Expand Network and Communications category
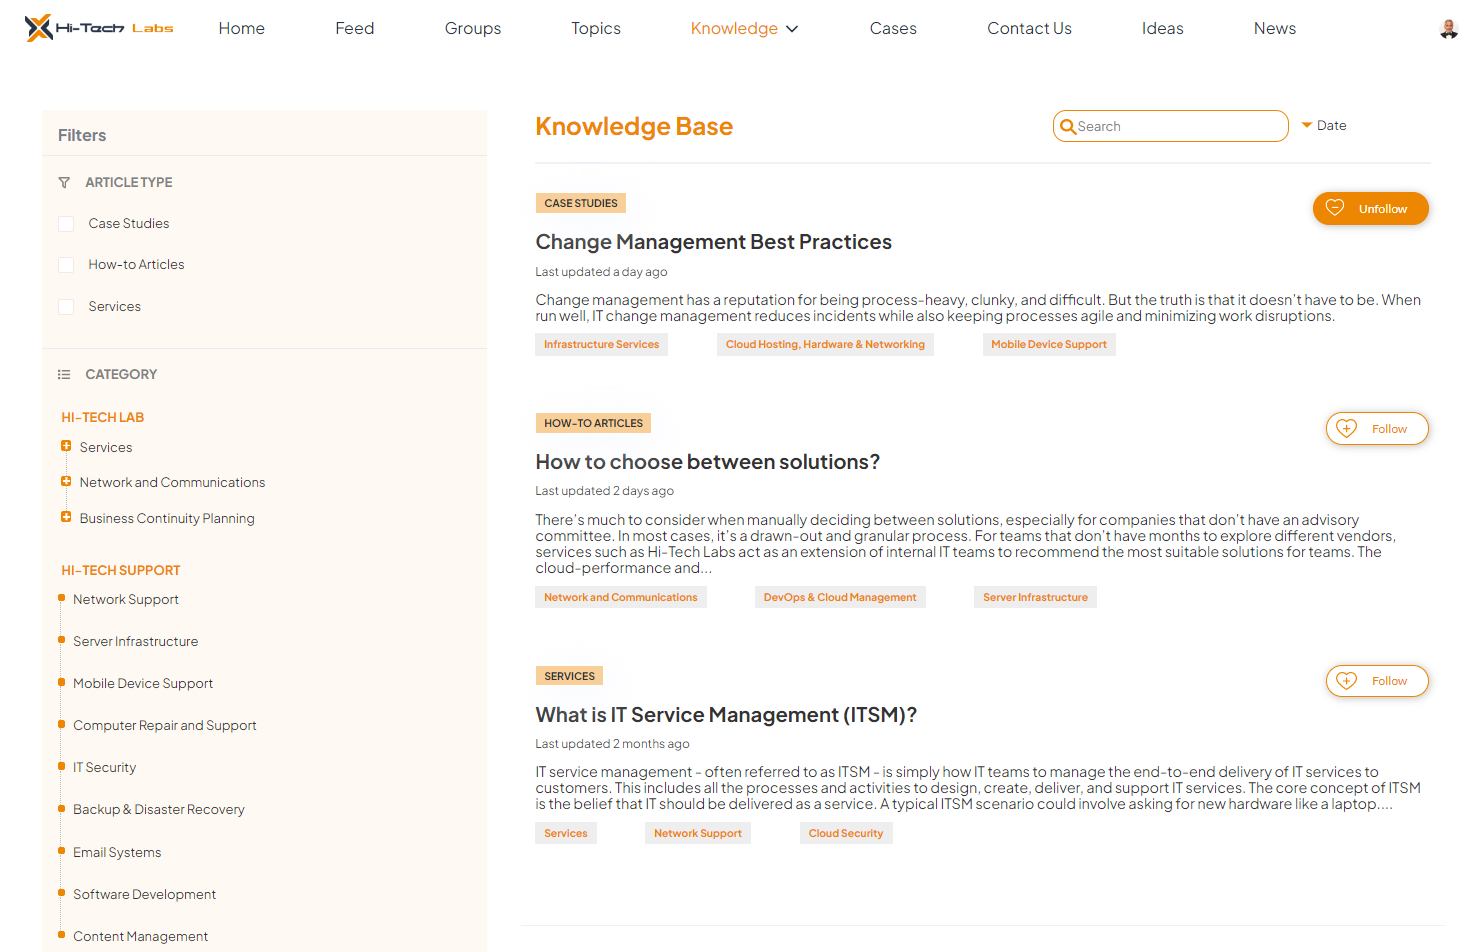Image resolution: width=1484 pixels, height=952 pixels. tap(66, 481)
